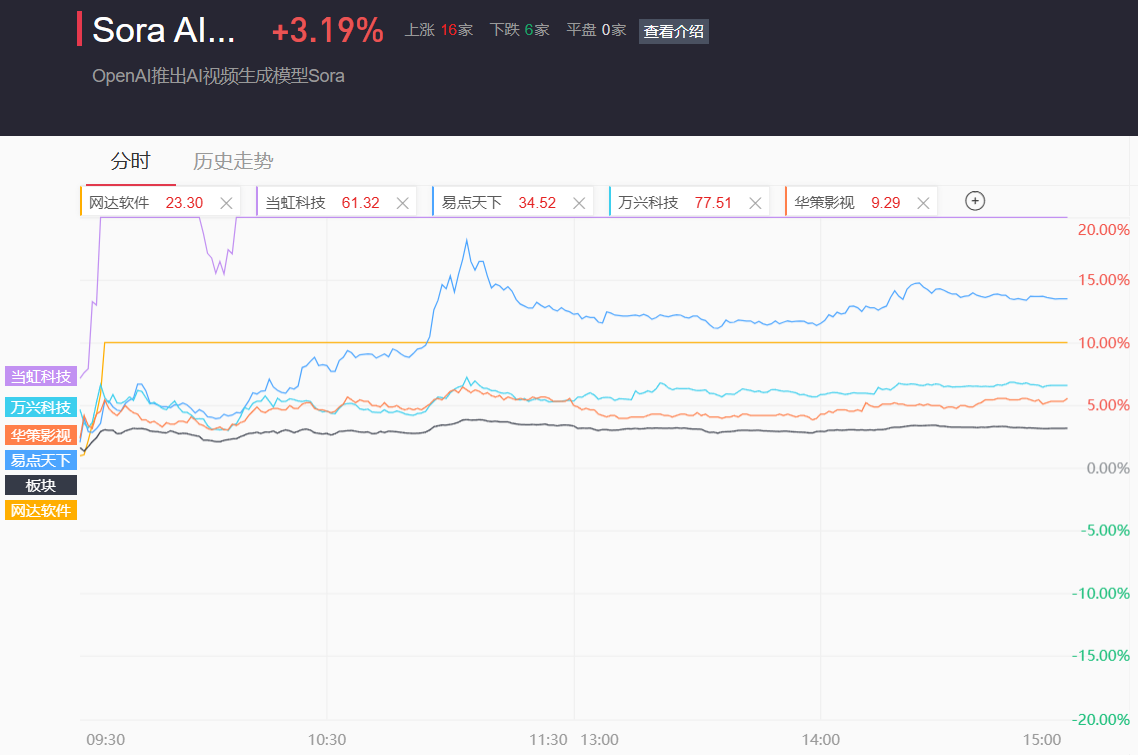Open the 历史走势 tab
The height and width of the screenshot is (755, 1138).
tap(233, 161)
